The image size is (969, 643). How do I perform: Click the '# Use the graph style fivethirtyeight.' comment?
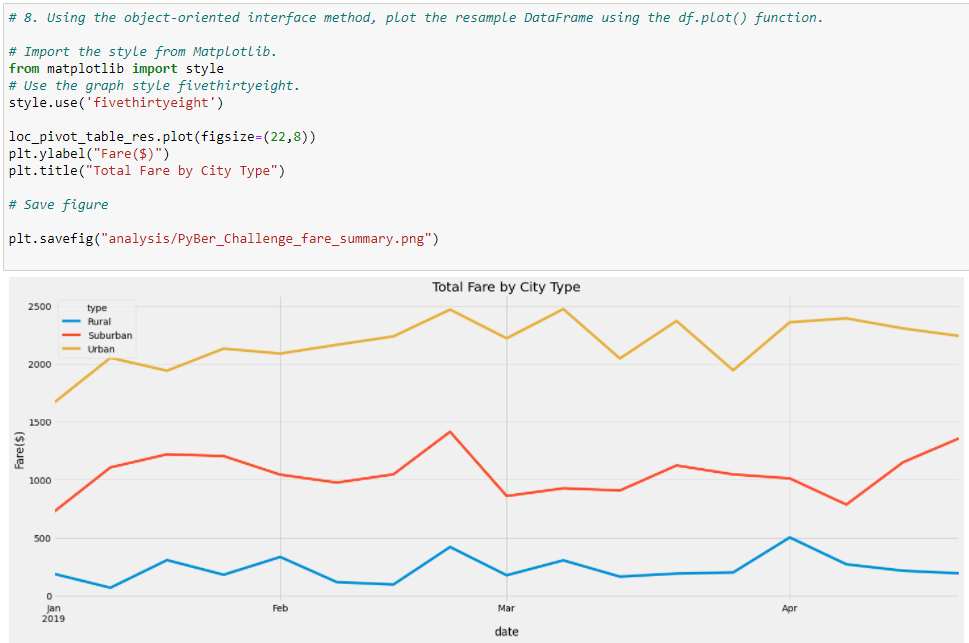coord(154,85)
